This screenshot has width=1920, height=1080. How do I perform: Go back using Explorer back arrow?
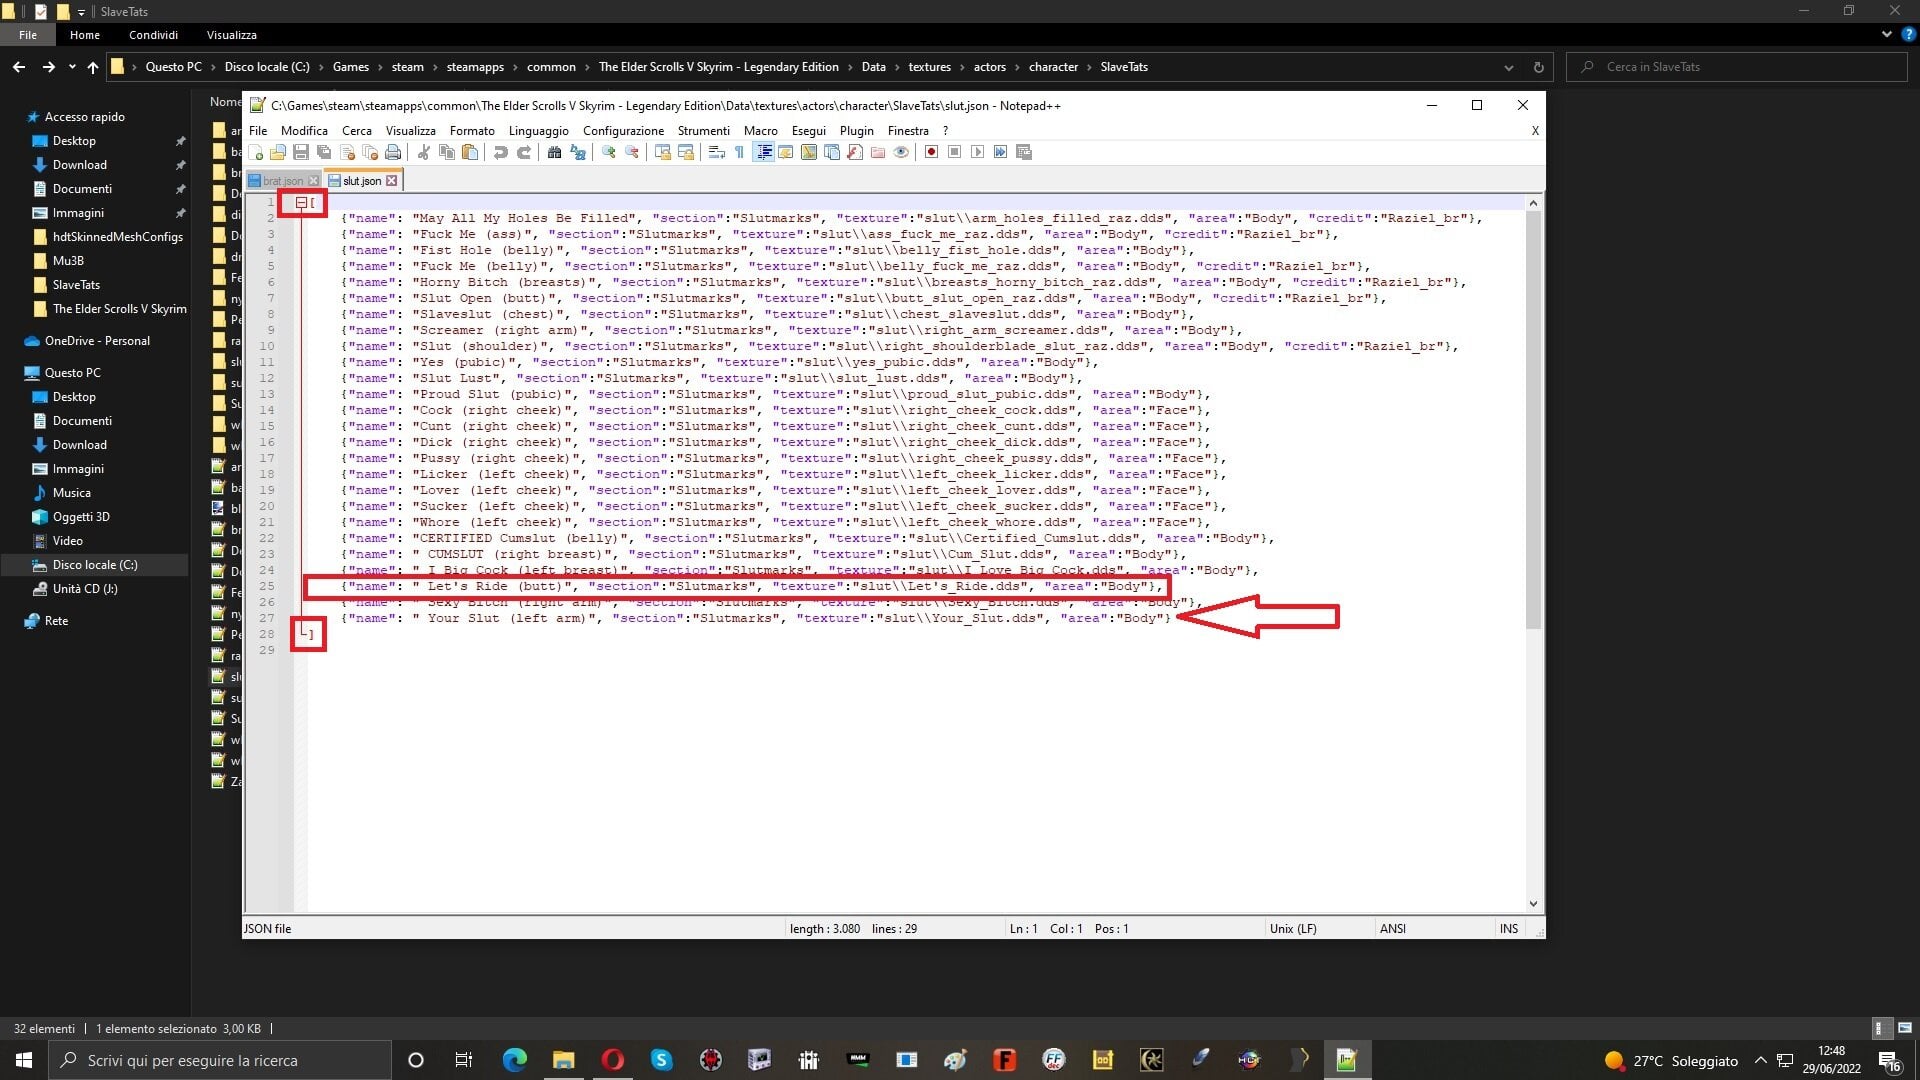pos(19,67)
